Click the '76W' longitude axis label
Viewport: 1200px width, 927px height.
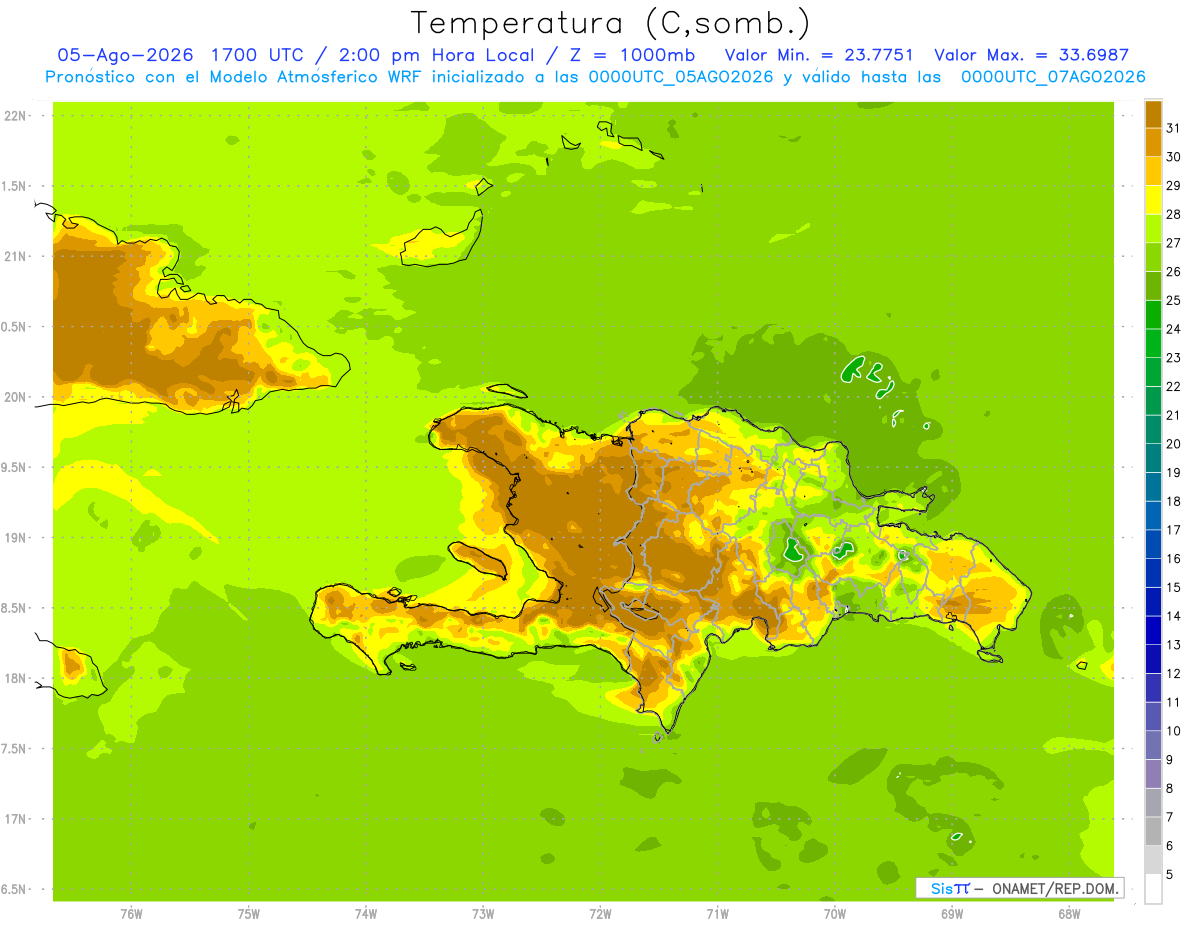(131, 914)
